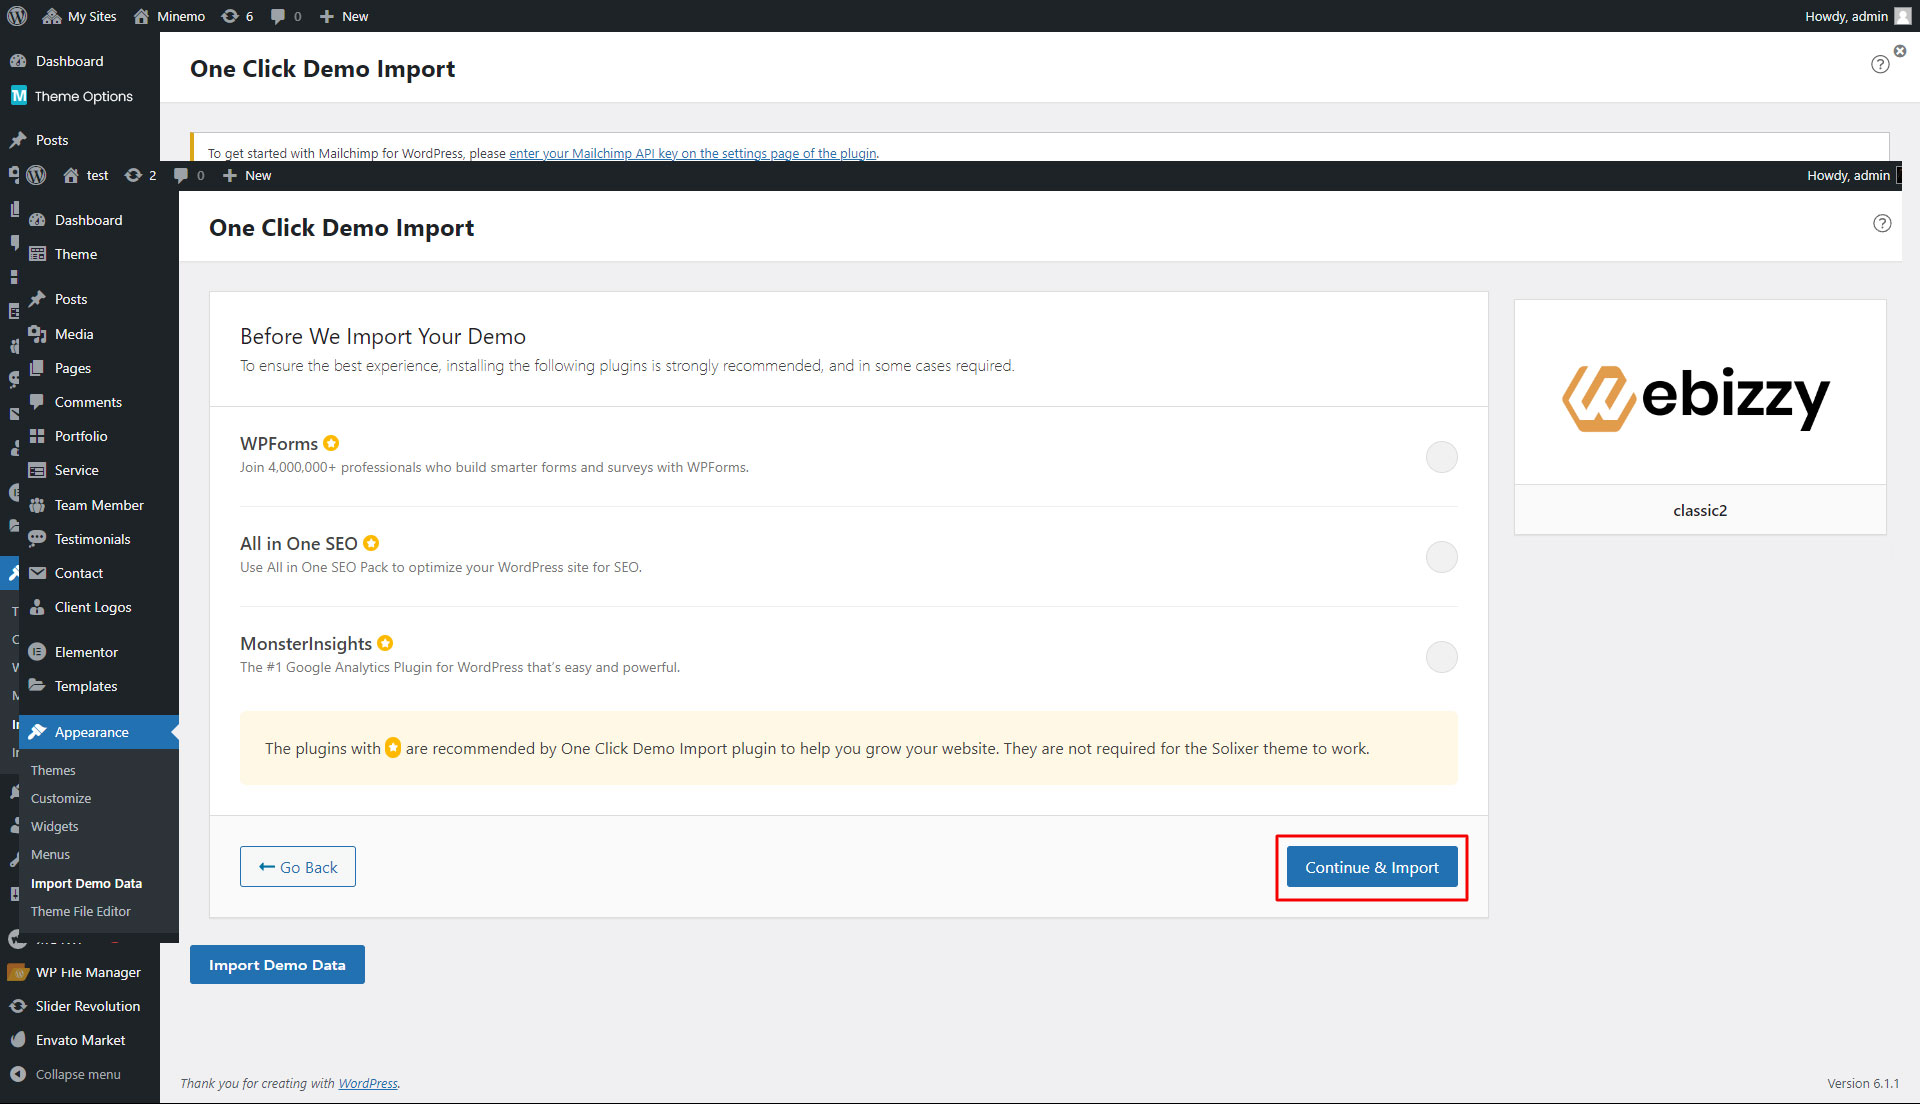This screenshot has height=1104, width=1920.
Task: Toggle the All in One SEO plugin checkbox
Action: [x=1441, y=557]
